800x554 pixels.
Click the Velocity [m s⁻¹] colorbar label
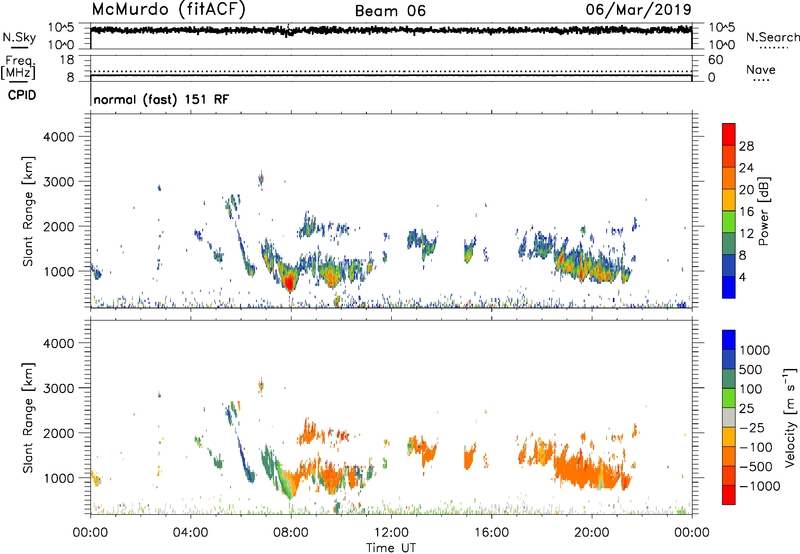pos(790,417)
